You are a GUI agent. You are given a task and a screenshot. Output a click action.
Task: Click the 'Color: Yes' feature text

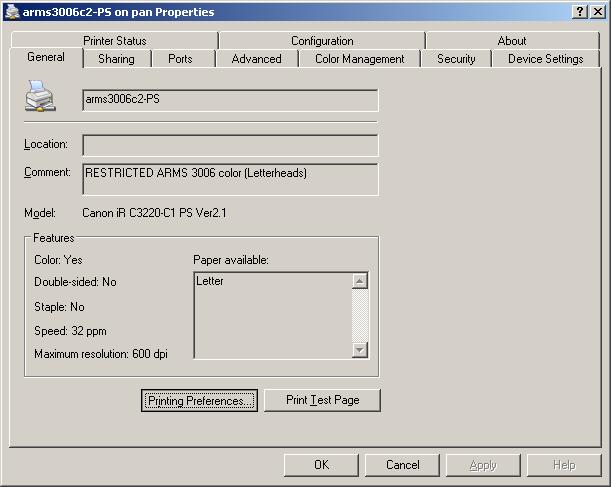click(x=58, y=260)
